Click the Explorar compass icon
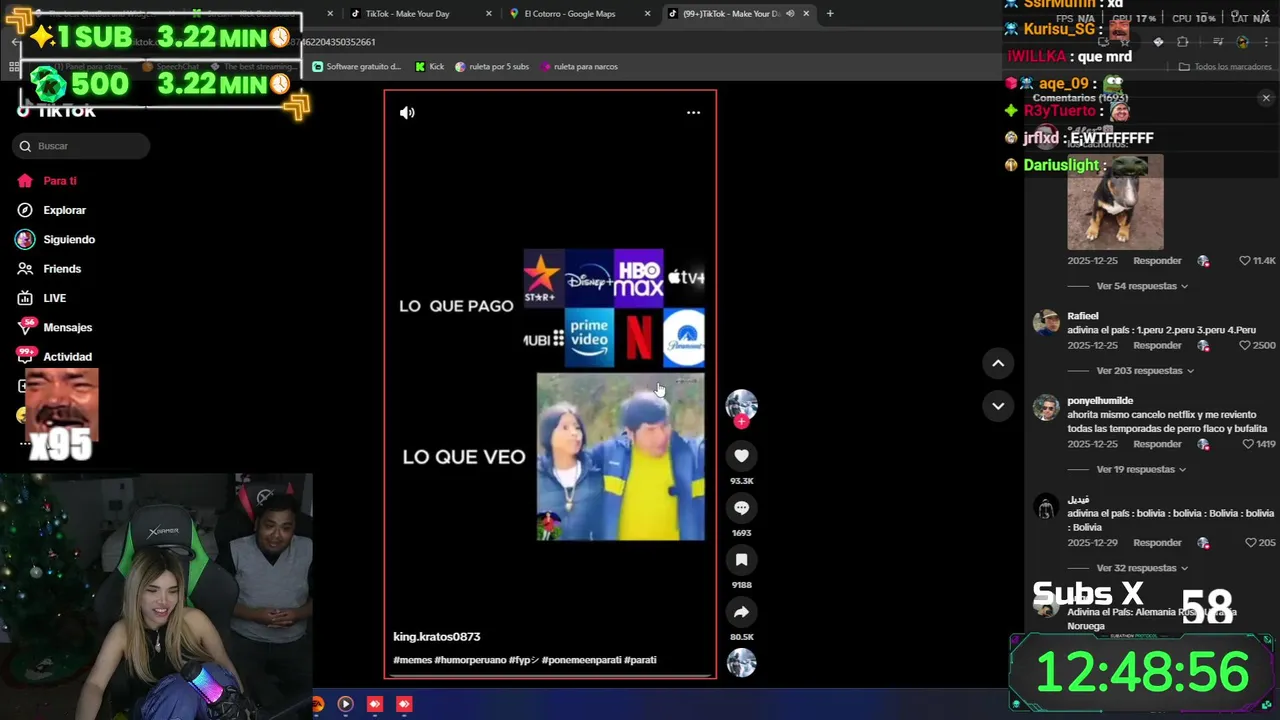The image size is (1280, 720). 25,210
